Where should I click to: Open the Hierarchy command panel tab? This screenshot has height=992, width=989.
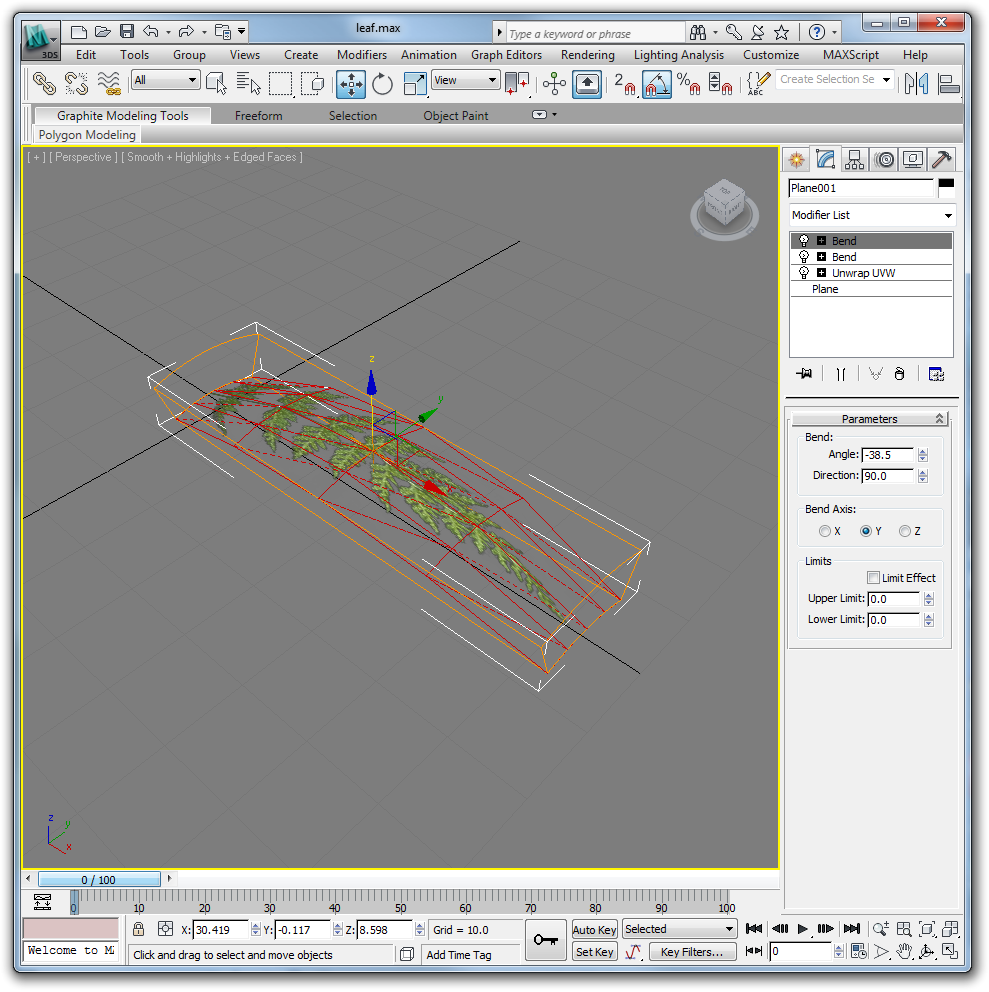(x=854, y=159)
